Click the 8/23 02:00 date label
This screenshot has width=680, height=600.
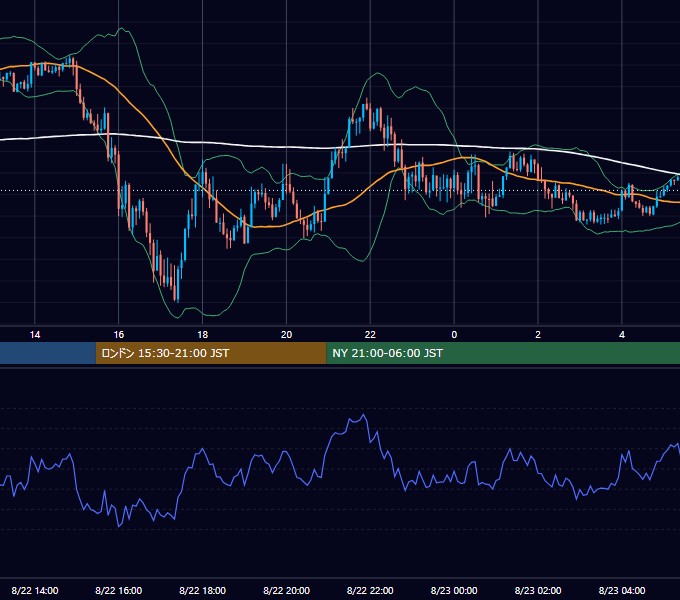538,590
